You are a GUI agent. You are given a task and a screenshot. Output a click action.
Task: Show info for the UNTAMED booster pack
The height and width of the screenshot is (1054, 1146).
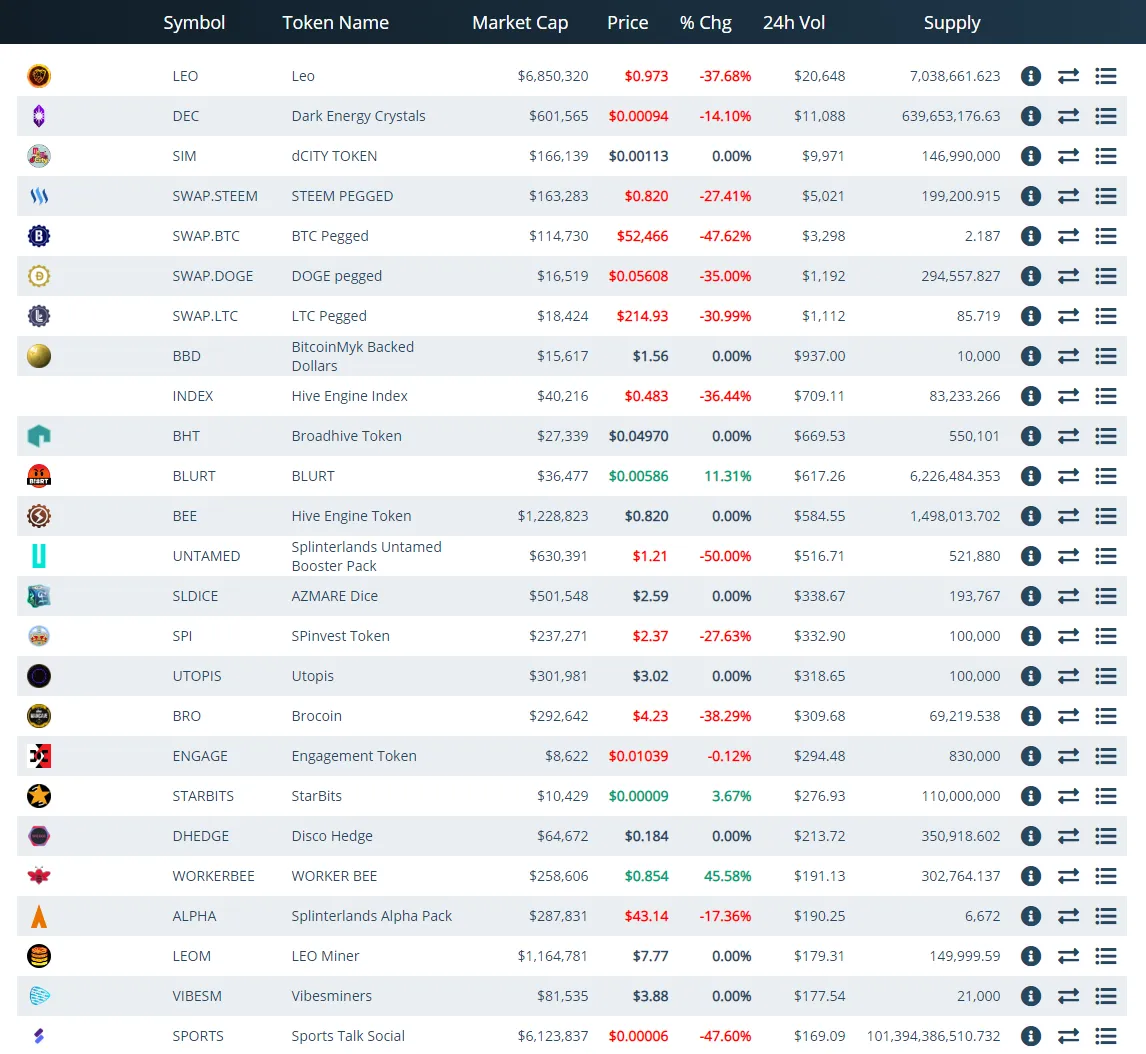[1031, 556]
